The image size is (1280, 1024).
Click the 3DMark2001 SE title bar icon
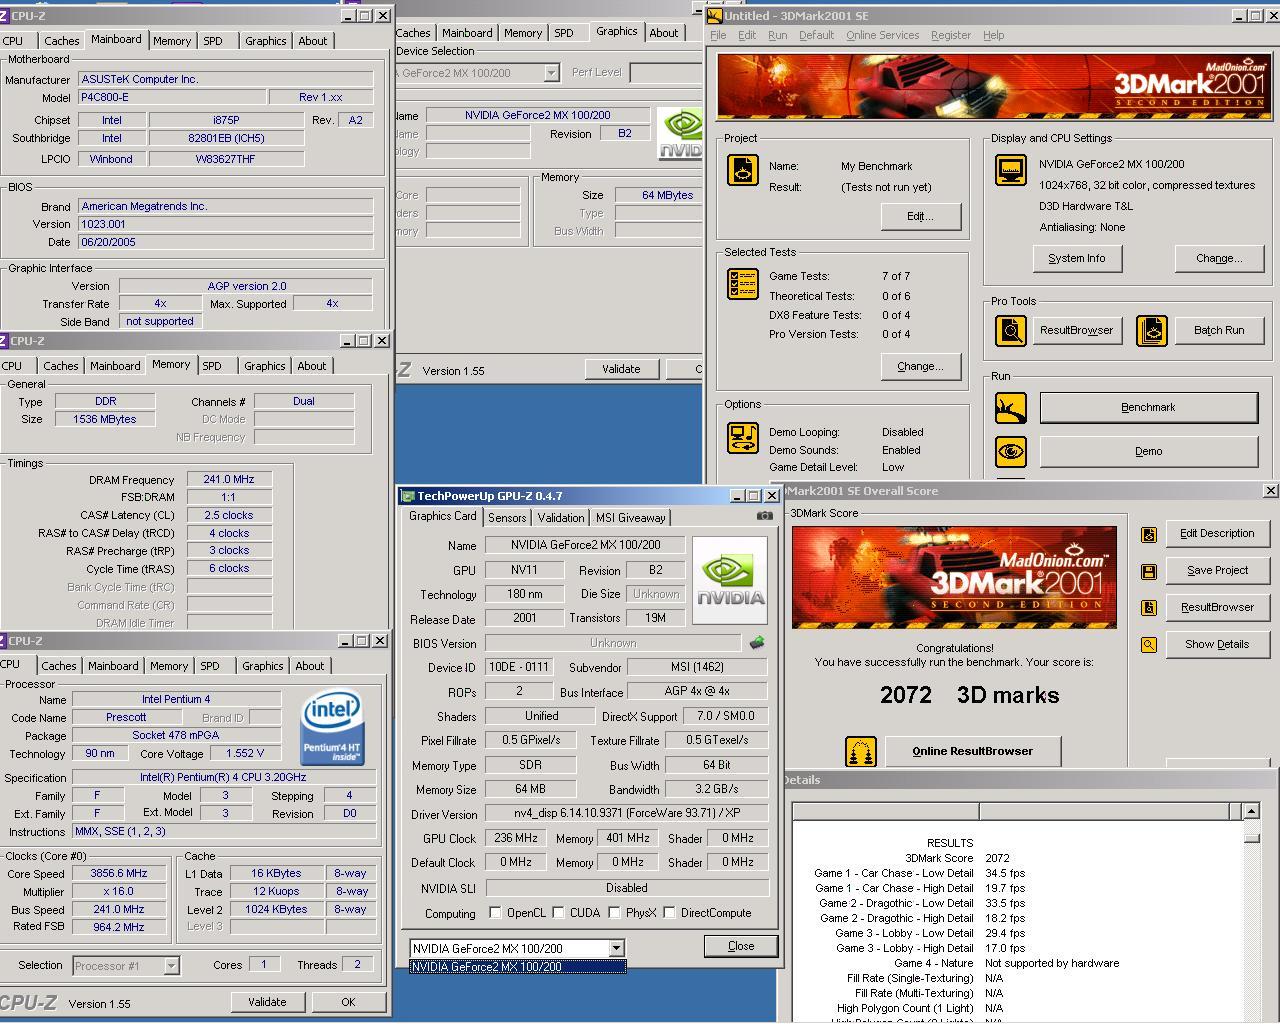coord(714,16)
